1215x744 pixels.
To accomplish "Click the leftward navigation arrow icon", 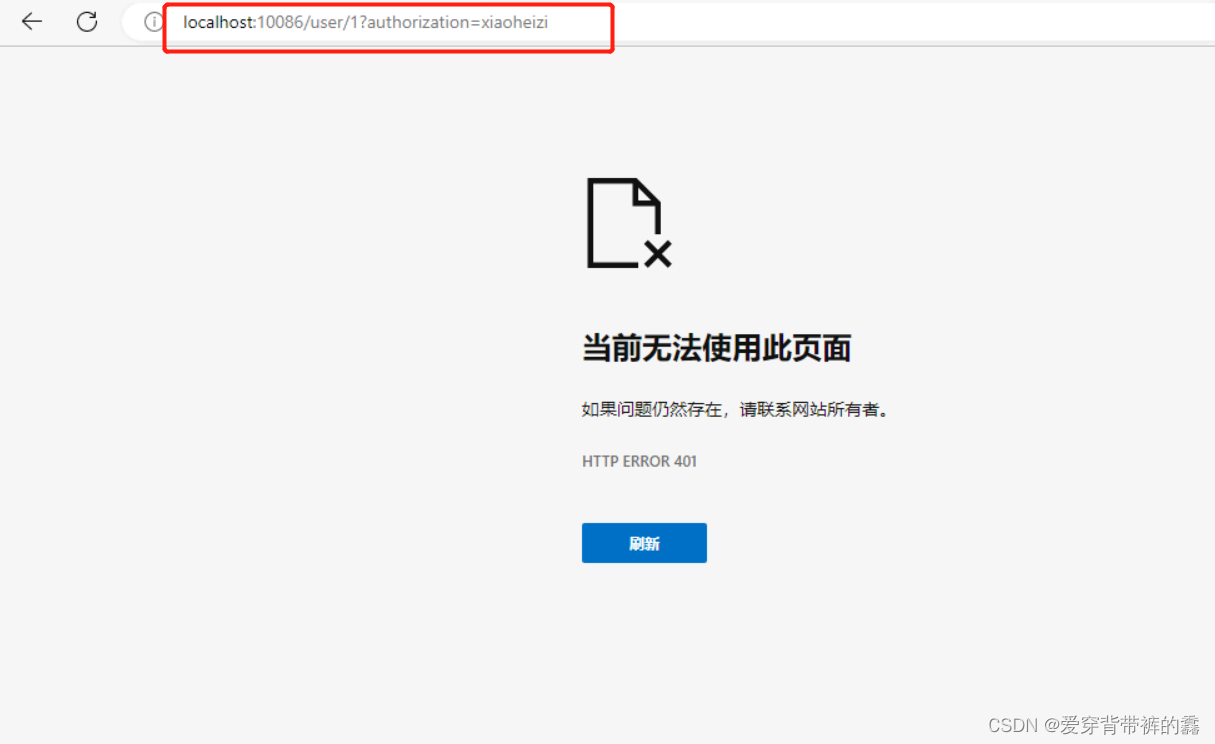I will (31, 21).
